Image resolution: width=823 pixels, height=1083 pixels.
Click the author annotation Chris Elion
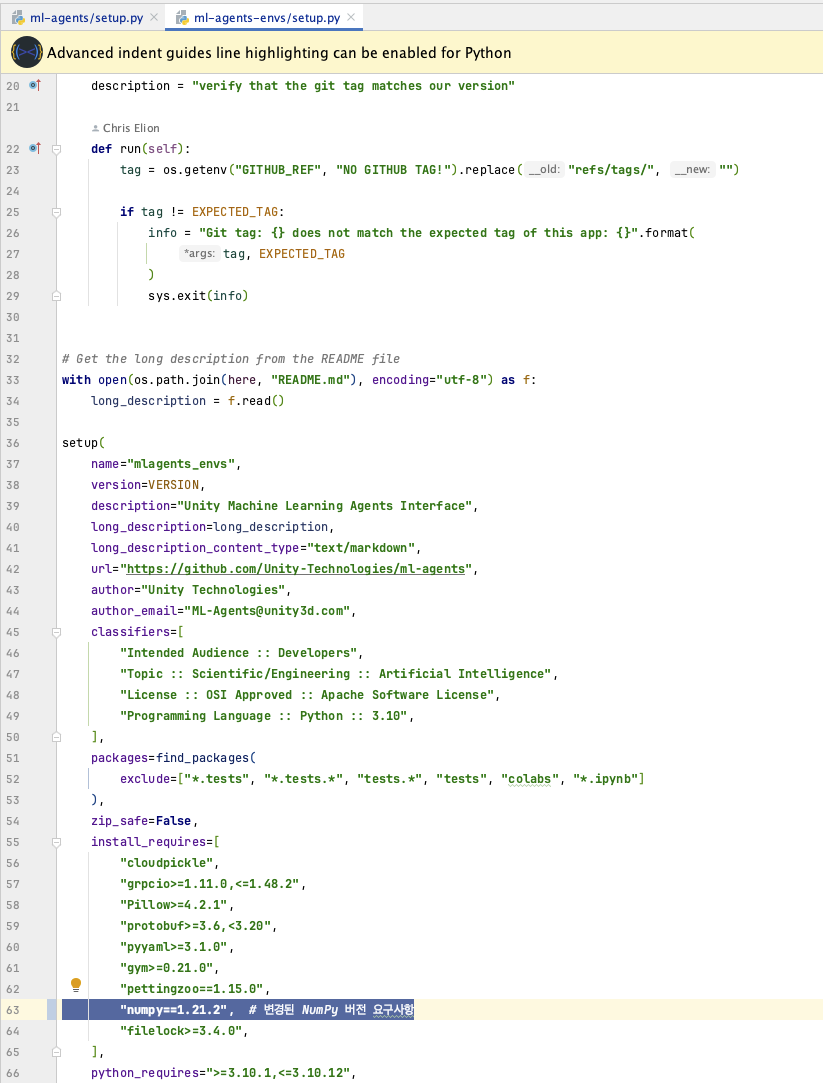[126, 128]
